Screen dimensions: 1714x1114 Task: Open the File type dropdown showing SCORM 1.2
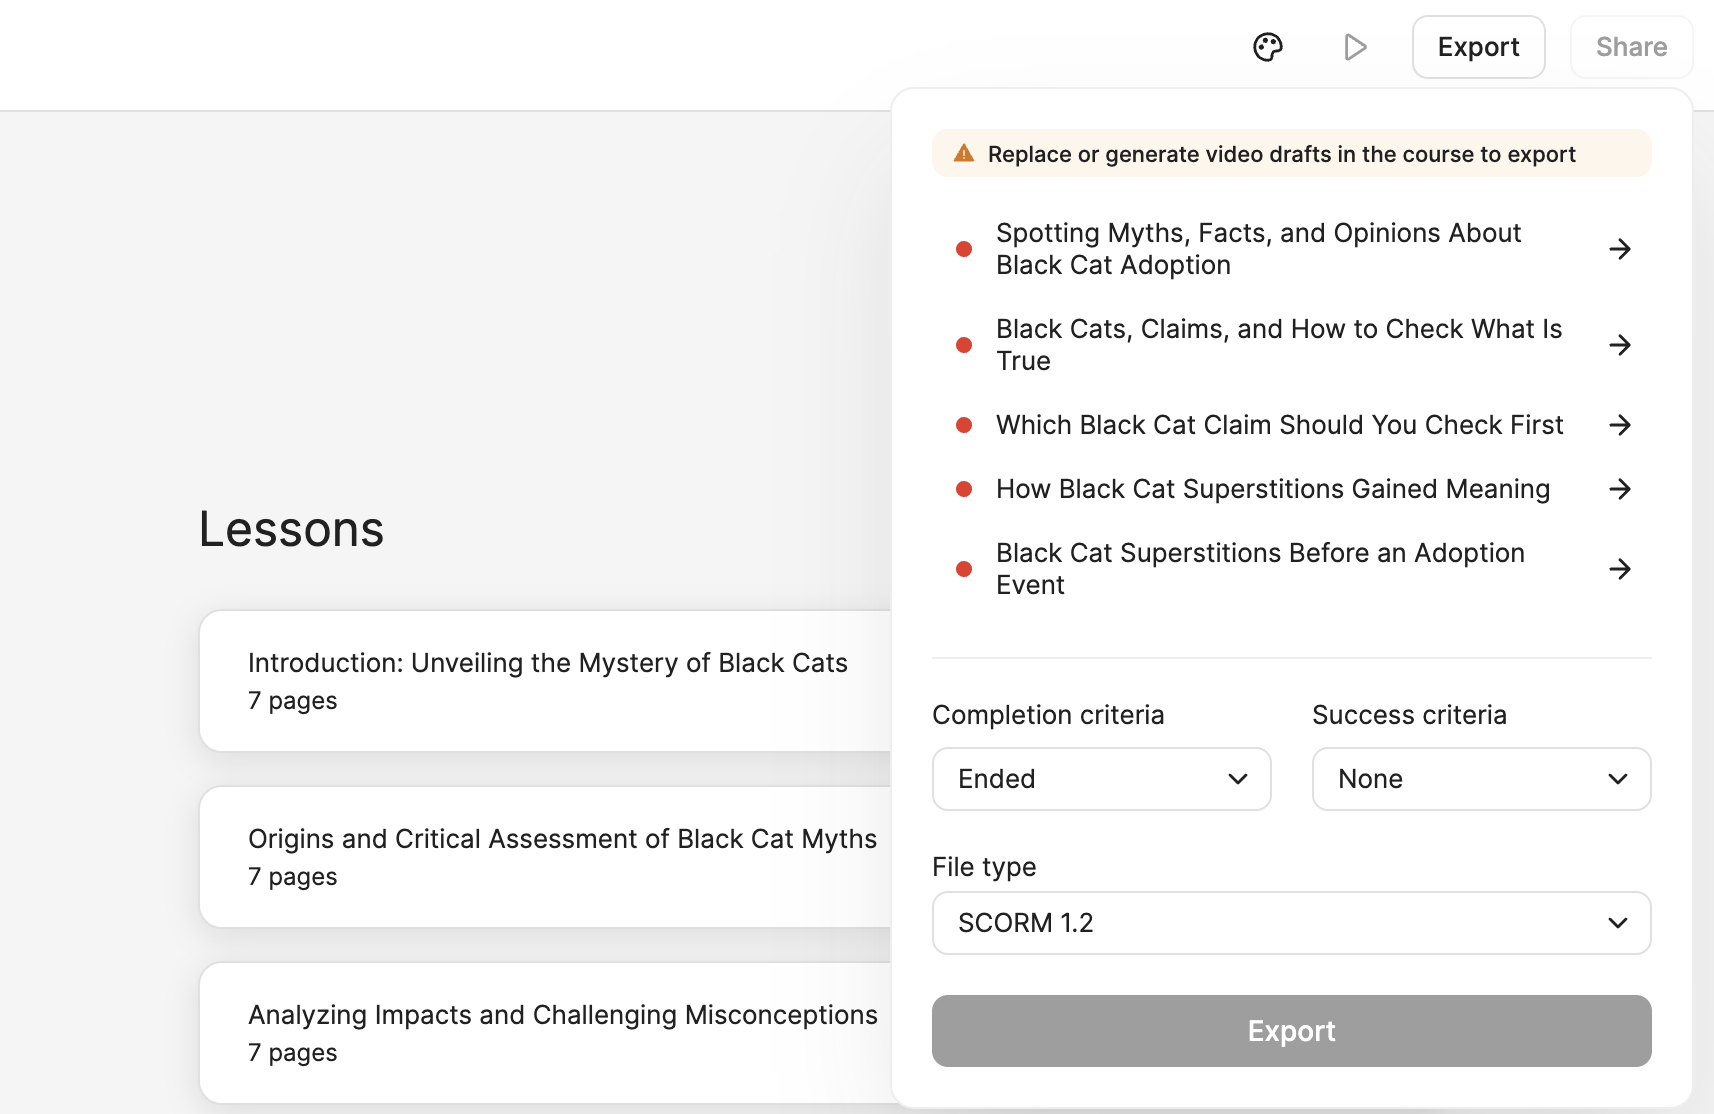(1291, 923)
